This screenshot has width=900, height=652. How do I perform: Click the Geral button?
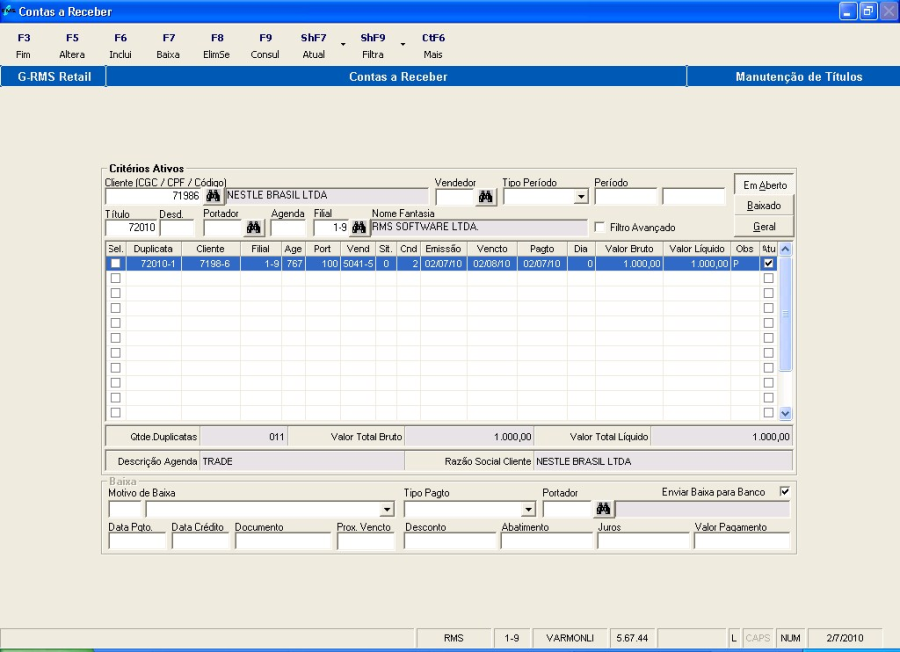point(764,227)
